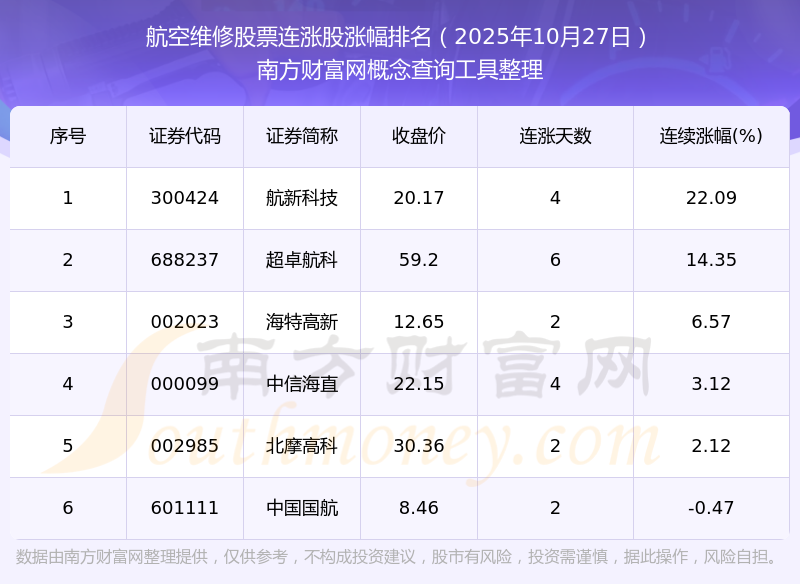800x584 pixels.
Task: Click the gain value 22.09
Action: tap(711, 198)
